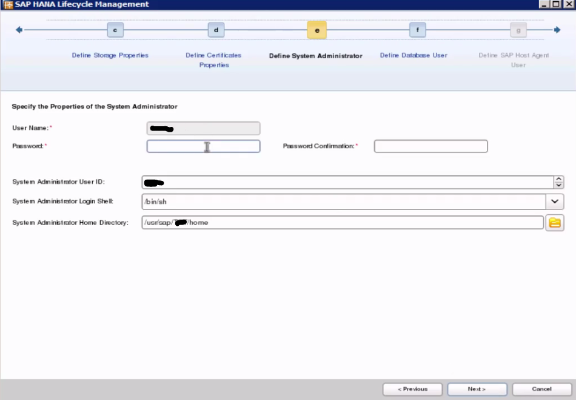Image resolution: width=576 pixels, height=400 pixels.
Task: Go back with the Previous button
Action: (x=413, y=389)
